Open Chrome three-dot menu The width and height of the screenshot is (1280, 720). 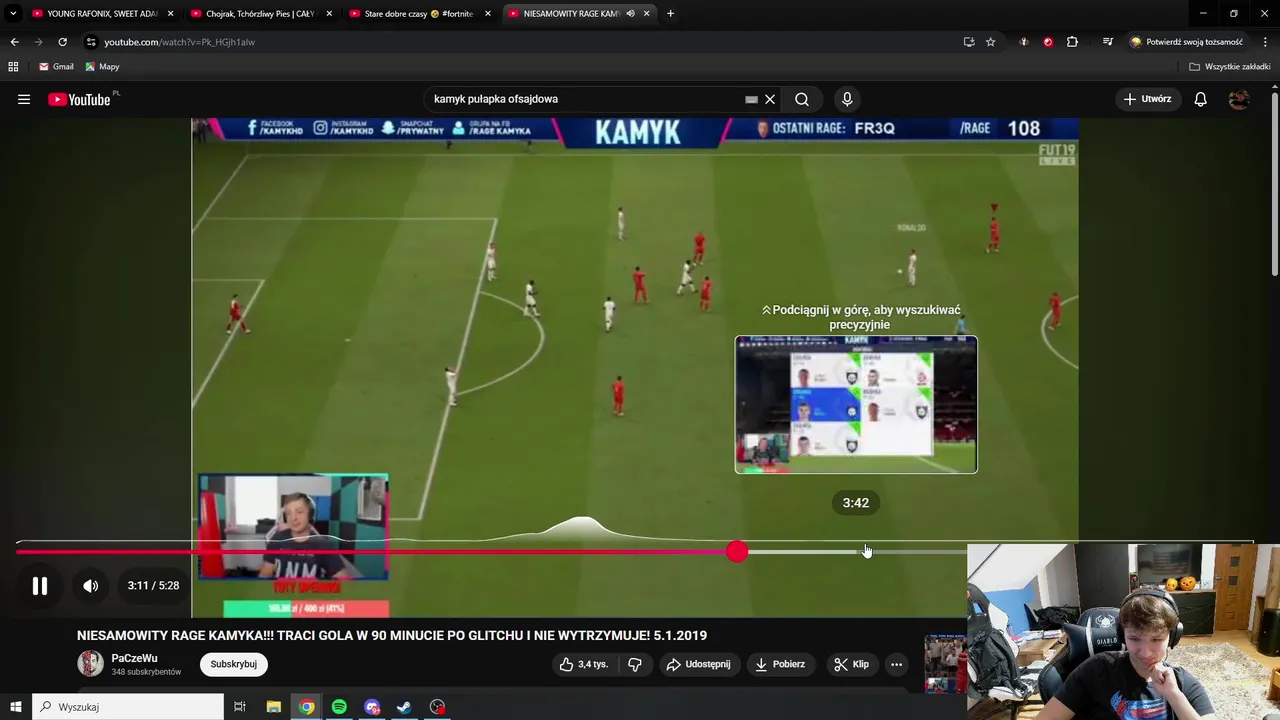pos(1265,42)
